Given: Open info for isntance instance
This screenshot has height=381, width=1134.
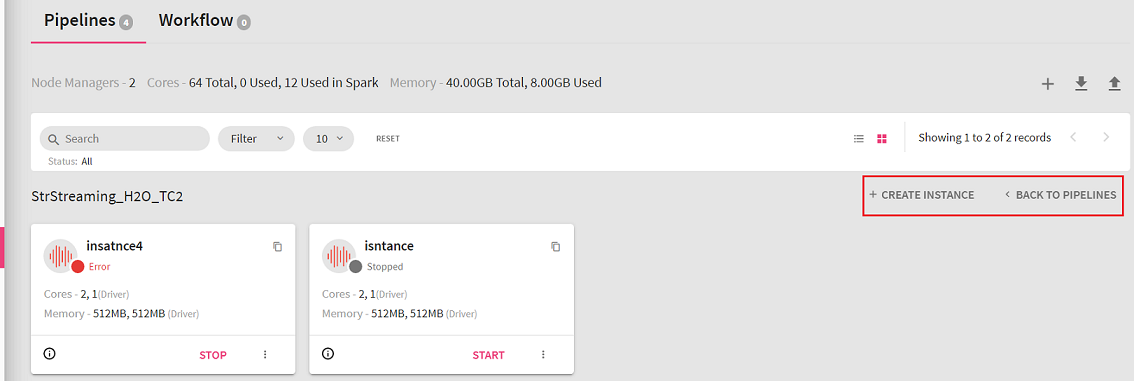Looking at the screenshot, I should 328,354.
